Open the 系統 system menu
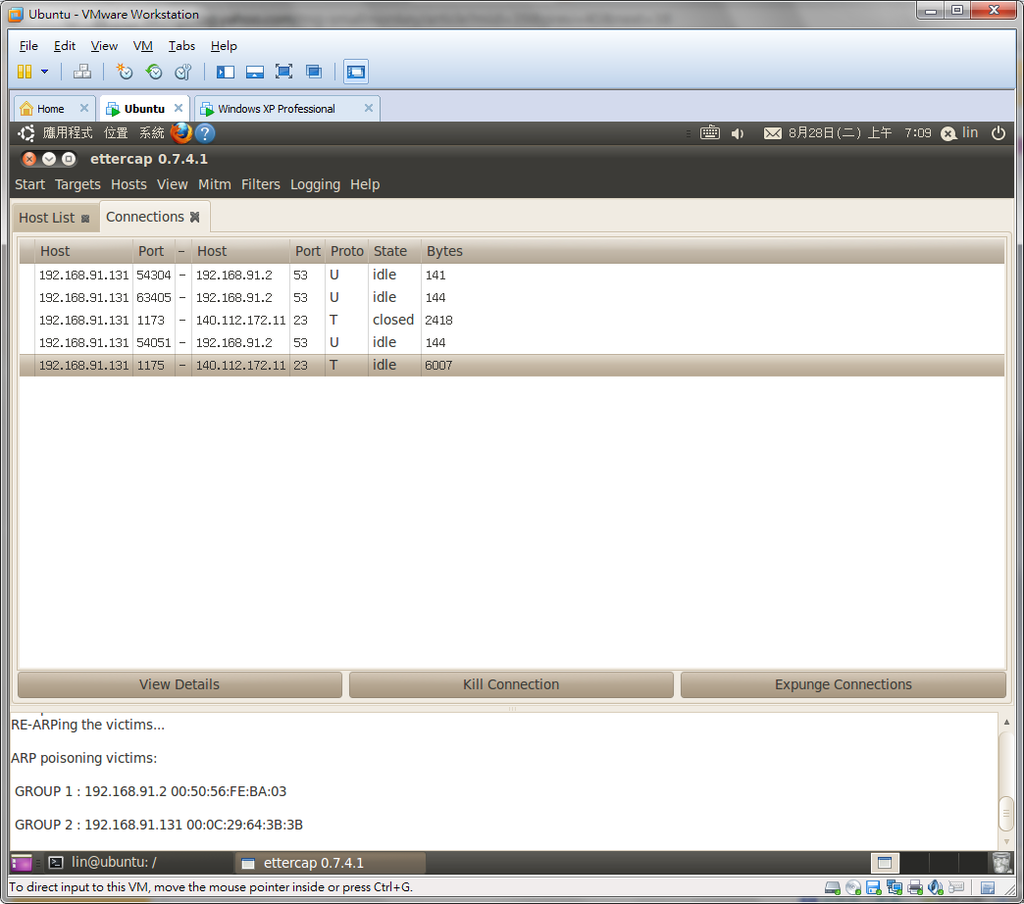Screen dimensions: 1024x904 tap(152, 133)
